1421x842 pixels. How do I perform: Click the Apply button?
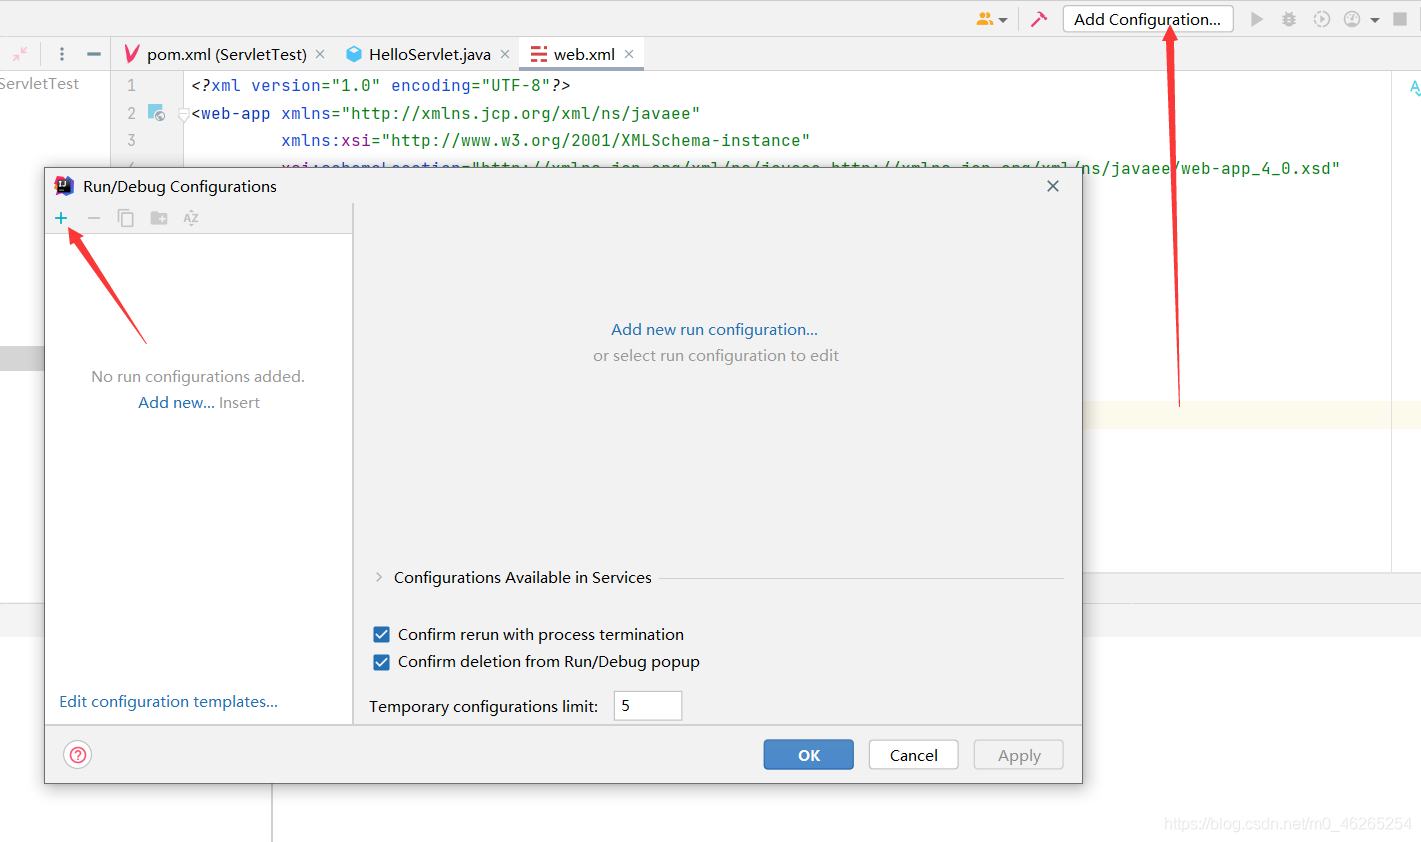click(x=1019, y=755)
